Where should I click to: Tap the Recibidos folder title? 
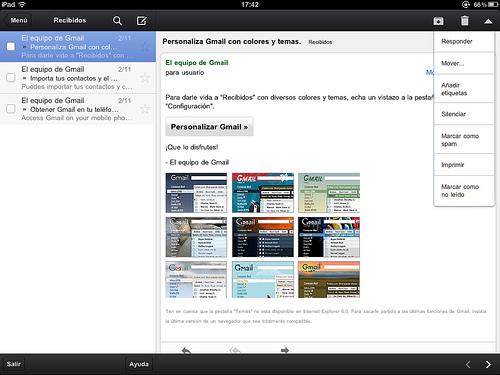click(x=70, y=21)
